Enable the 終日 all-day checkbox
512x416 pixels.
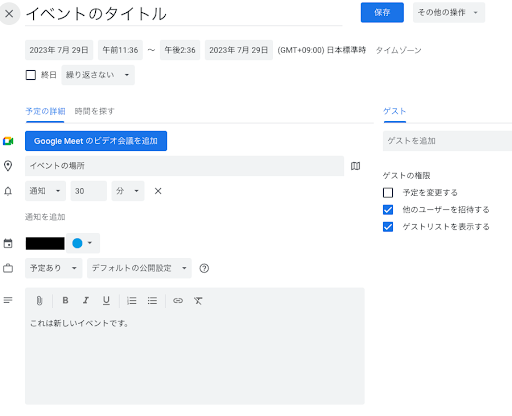(31, 75)
